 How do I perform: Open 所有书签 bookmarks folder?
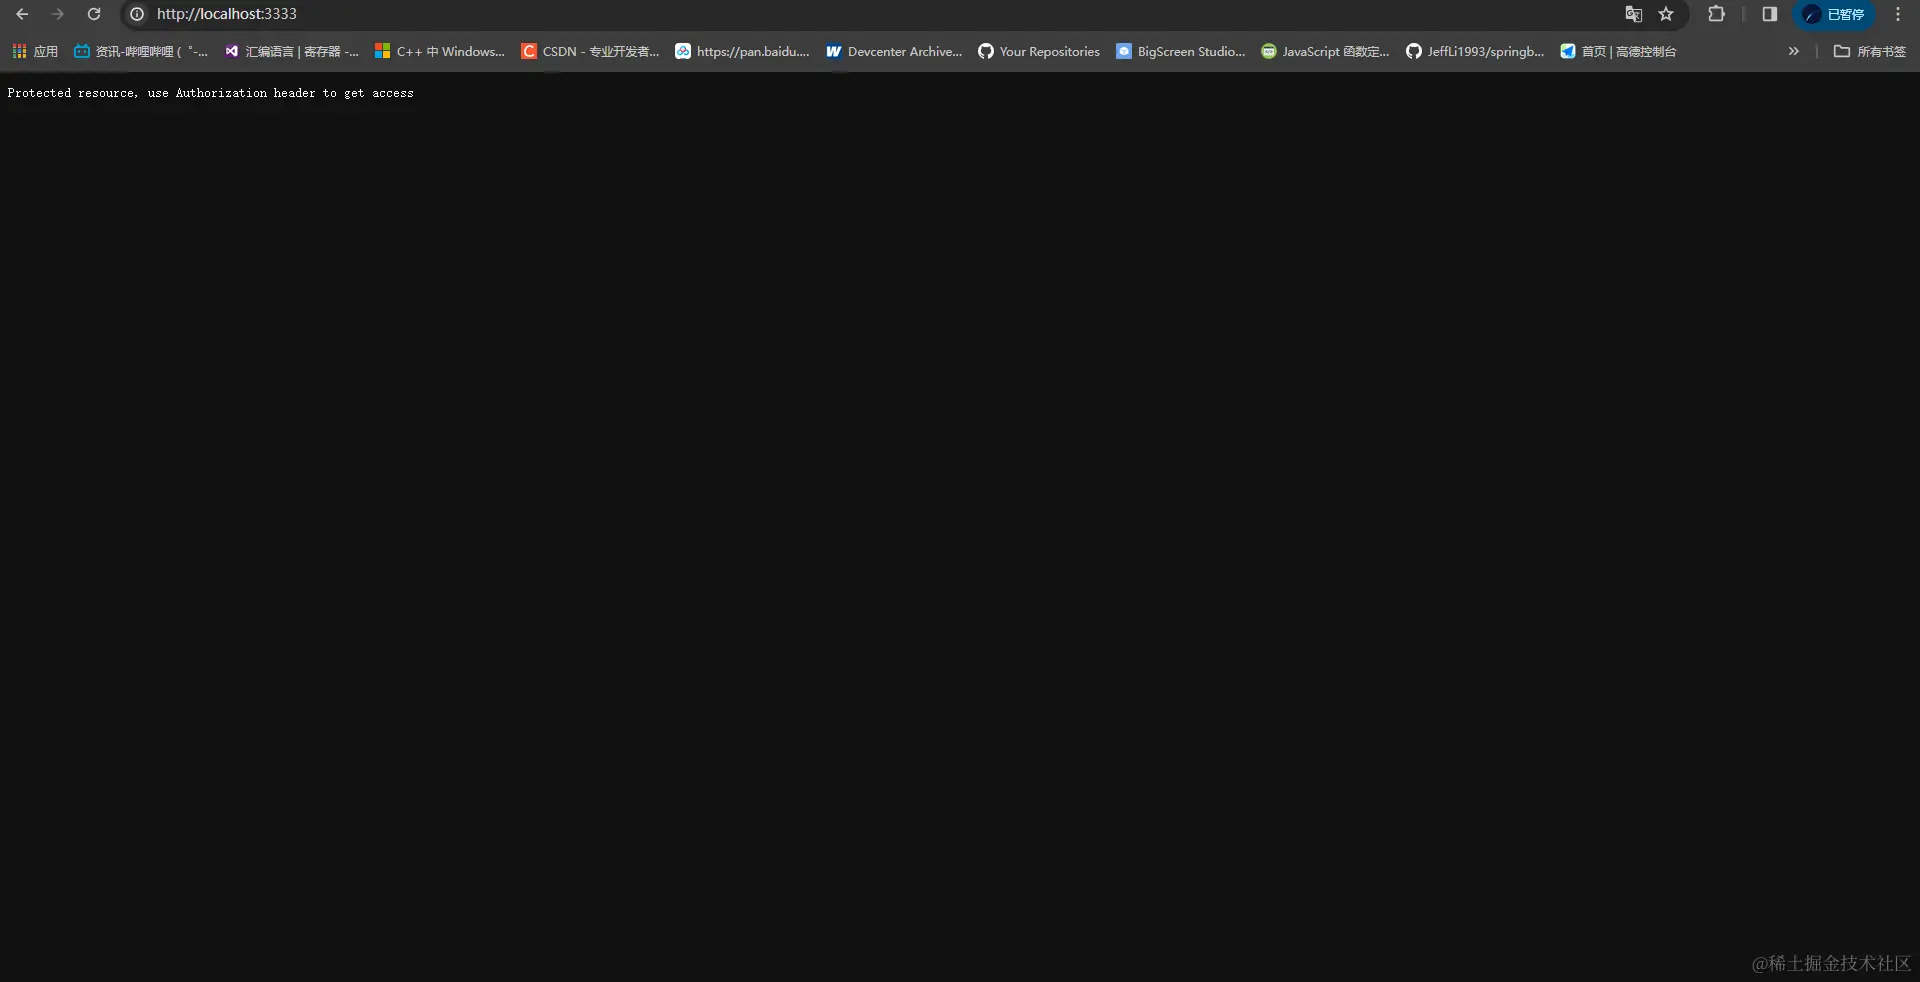click(x=1868, y=51)
